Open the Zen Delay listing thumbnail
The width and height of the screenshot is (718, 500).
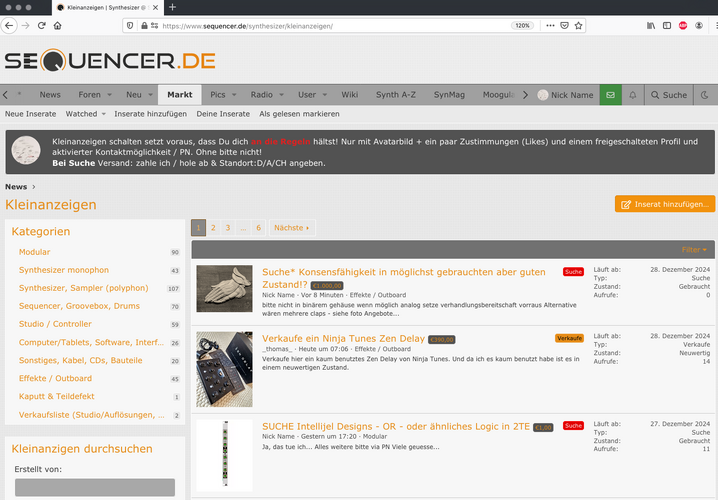[224, 369]
